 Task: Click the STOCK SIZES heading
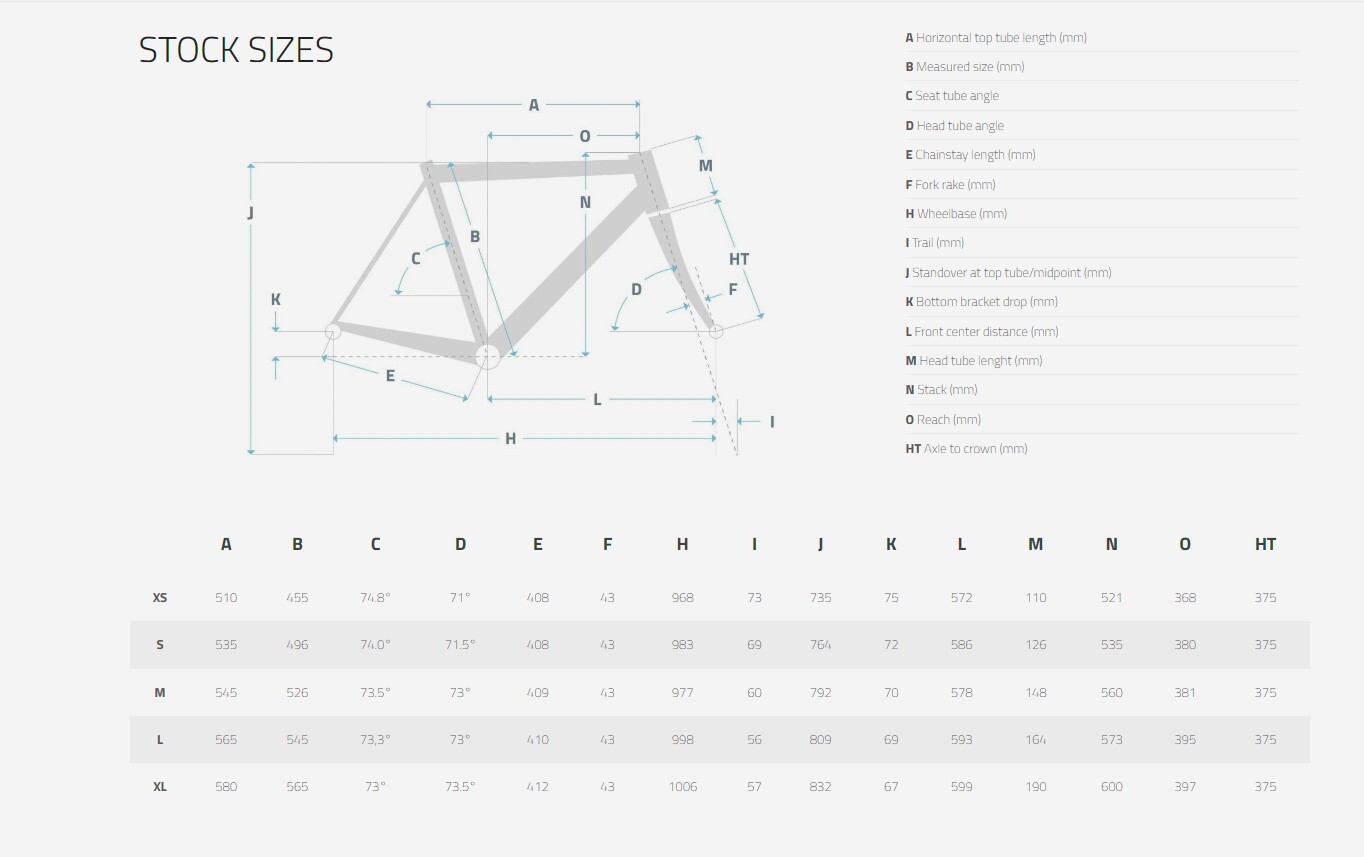tap(236, 50)
